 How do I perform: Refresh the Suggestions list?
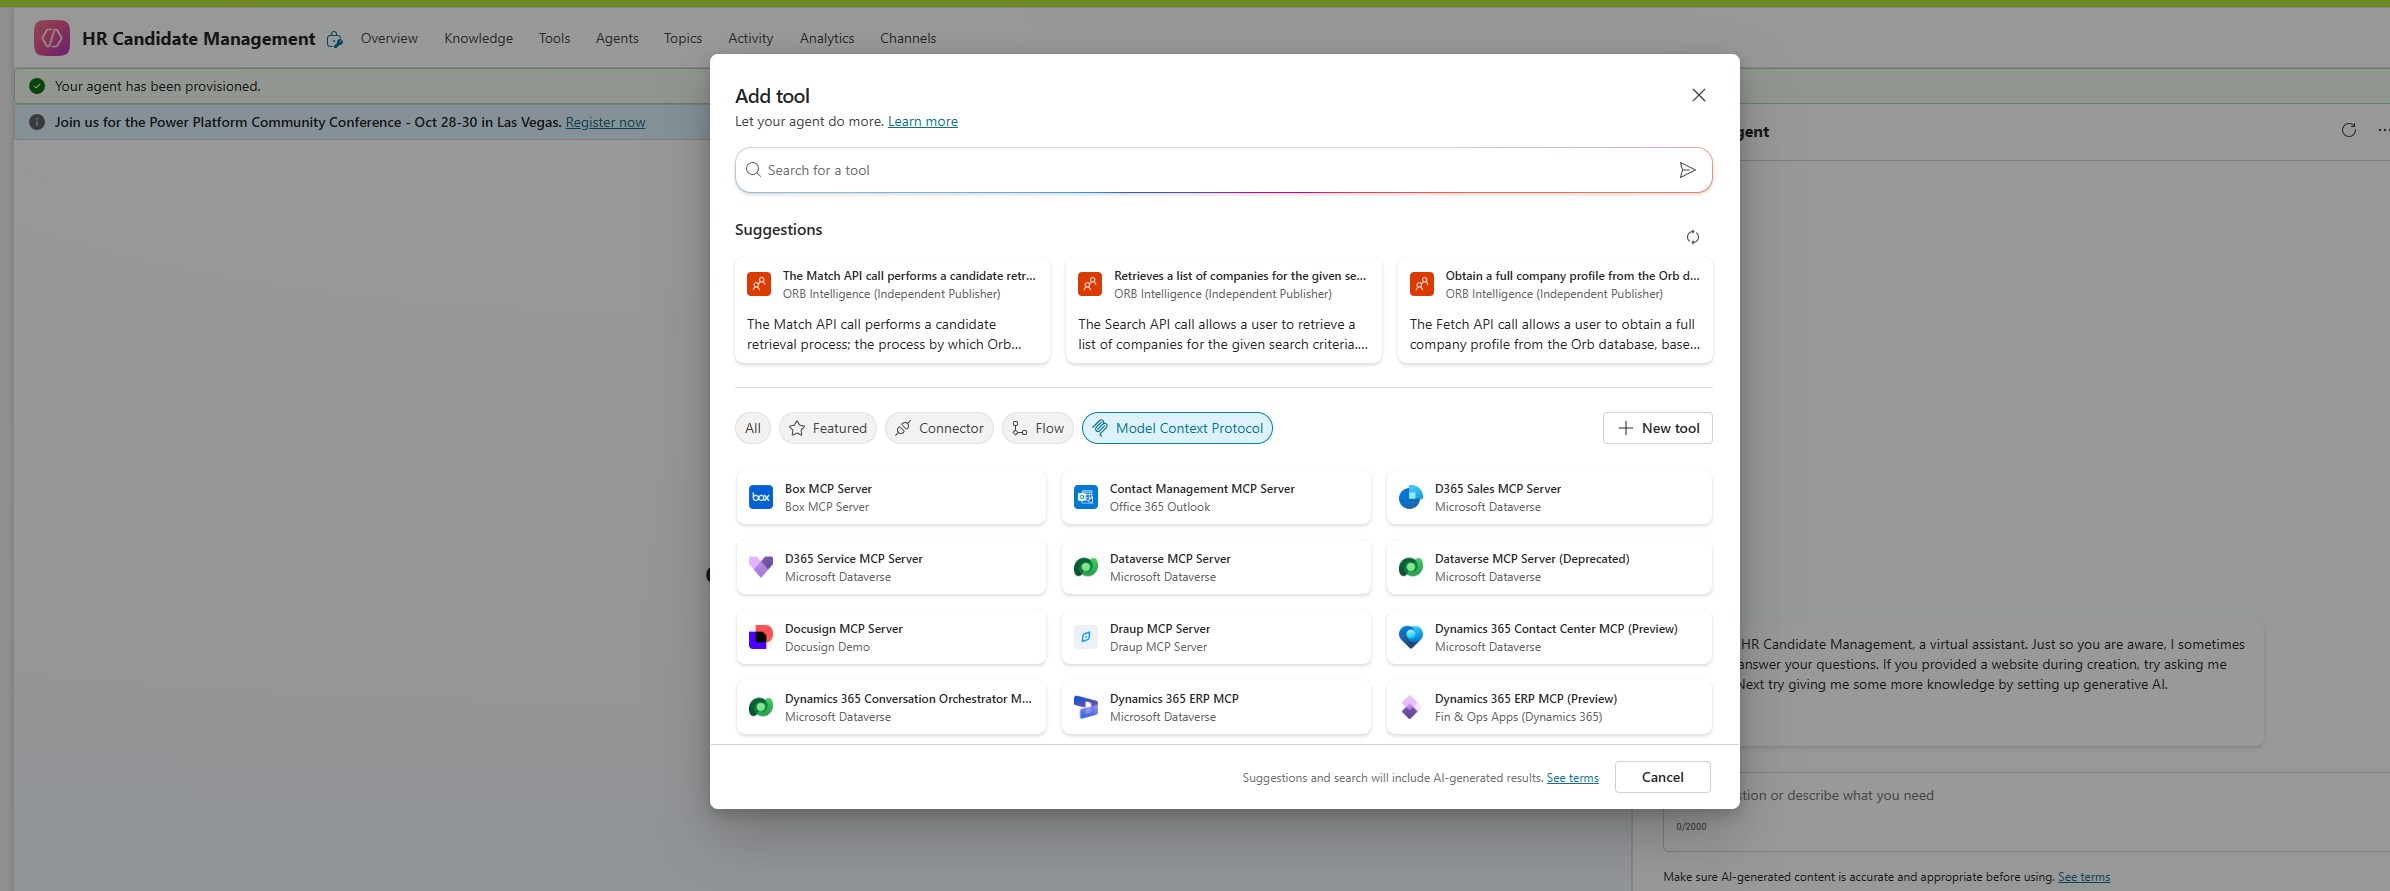(1692, 237)
